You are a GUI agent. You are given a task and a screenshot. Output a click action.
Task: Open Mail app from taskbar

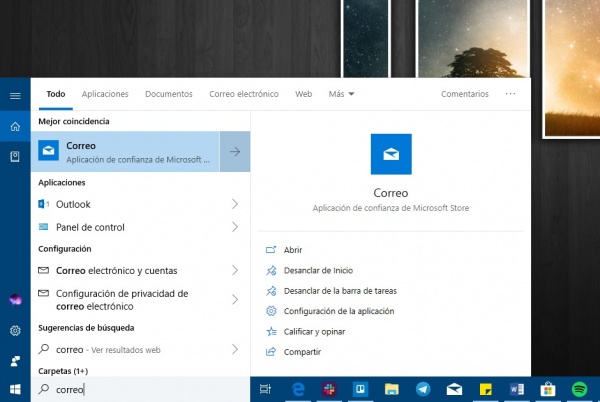(x=454, y=389)
